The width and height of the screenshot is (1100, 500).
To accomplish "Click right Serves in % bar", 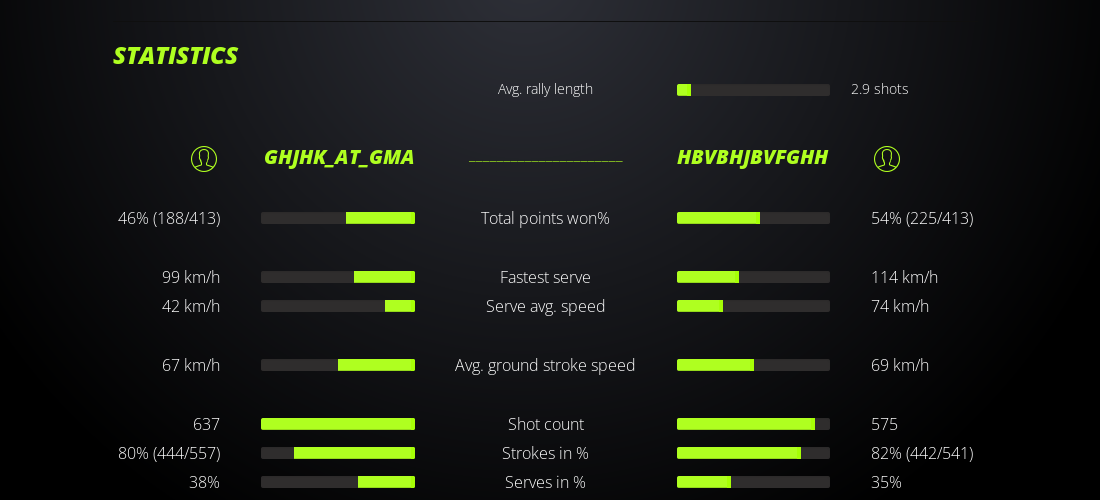I will pos(753,482).
